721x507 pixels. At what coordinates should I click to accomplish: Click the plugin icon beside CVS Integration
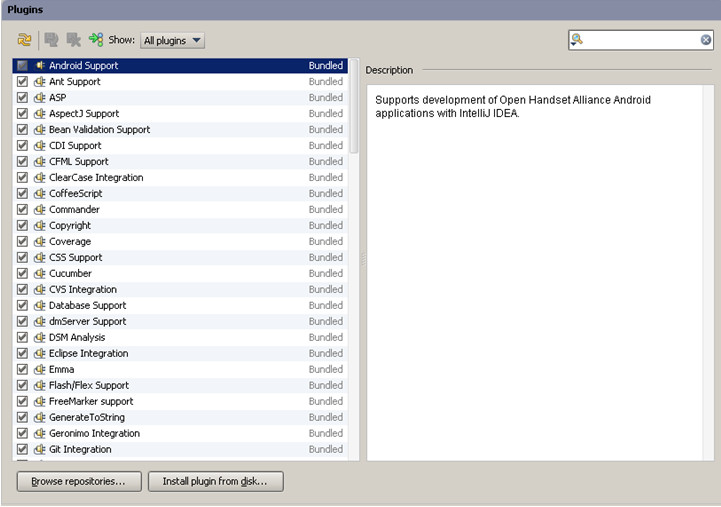click(x=40, y=290)
